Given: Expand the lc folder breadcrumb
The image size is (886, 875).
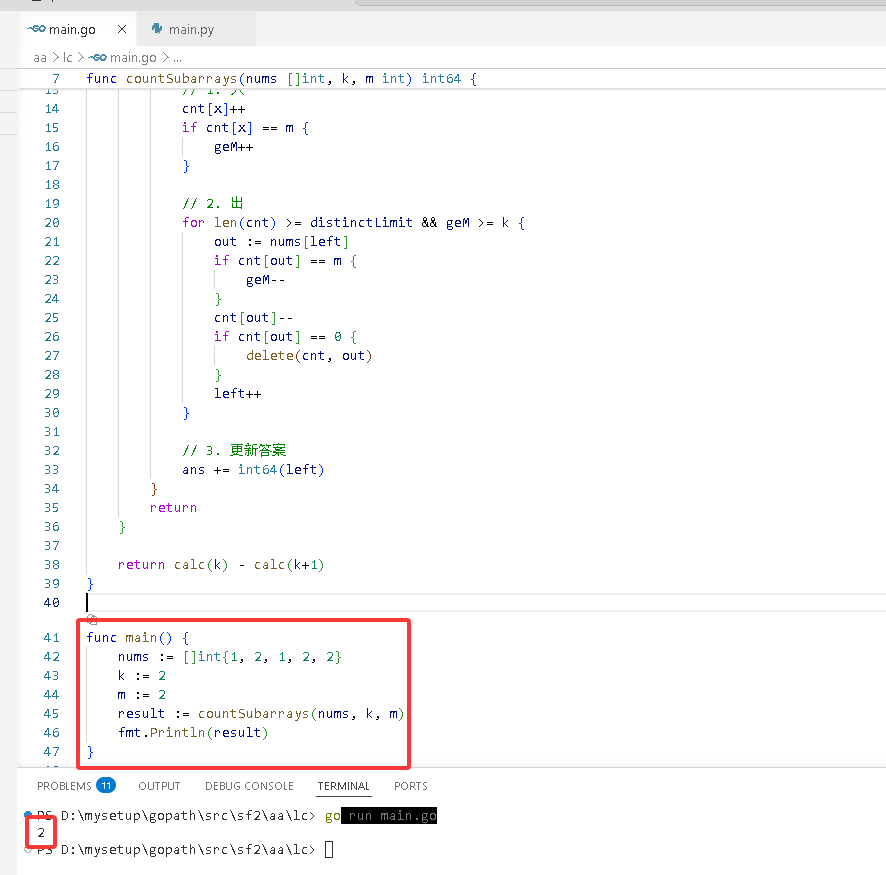Looking at the screenshot, I should [x=68, y=58].
